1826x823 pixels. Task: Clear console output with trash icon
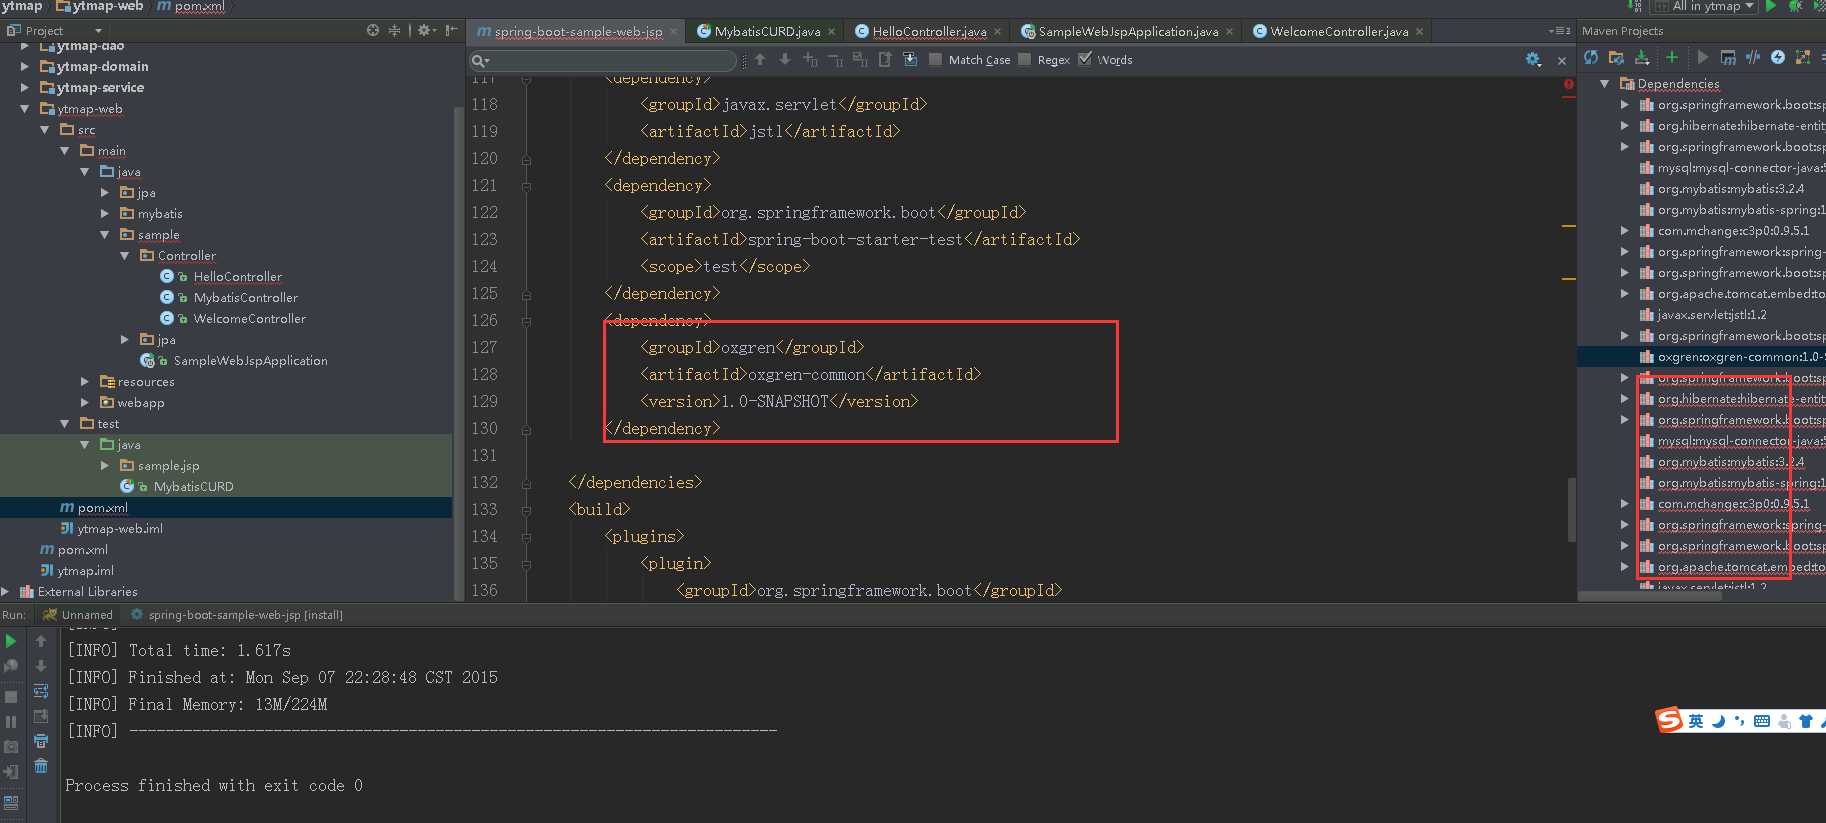coord(41,766)
